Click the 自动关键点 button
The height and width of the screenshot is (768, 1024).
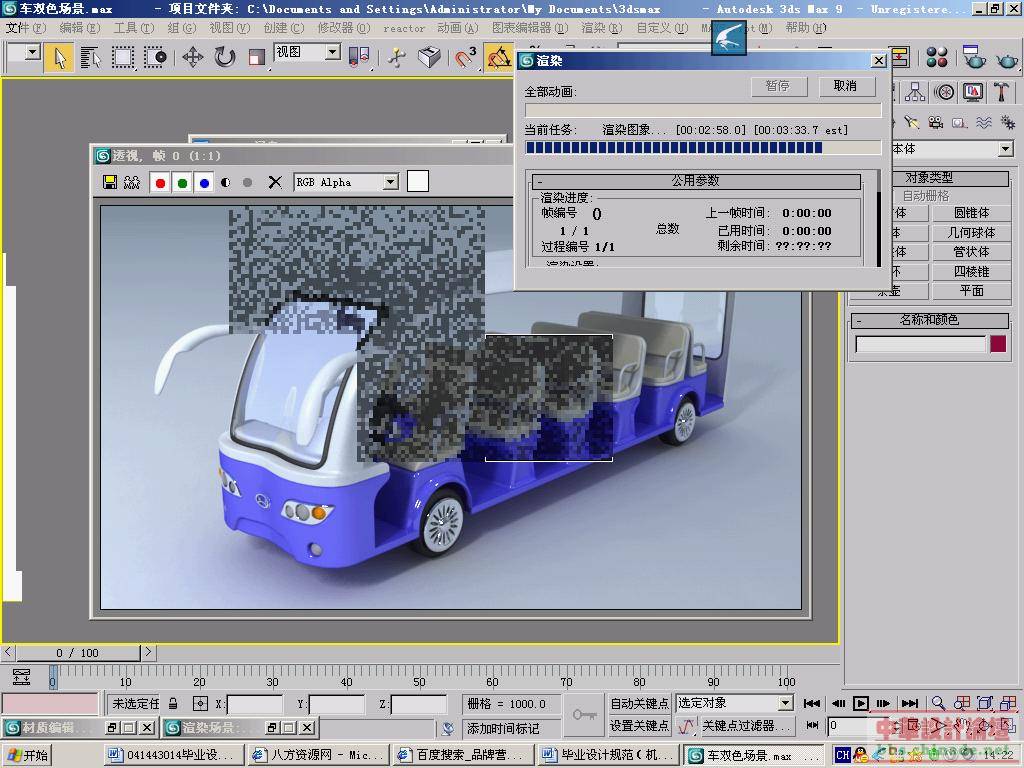coord(639,704)
